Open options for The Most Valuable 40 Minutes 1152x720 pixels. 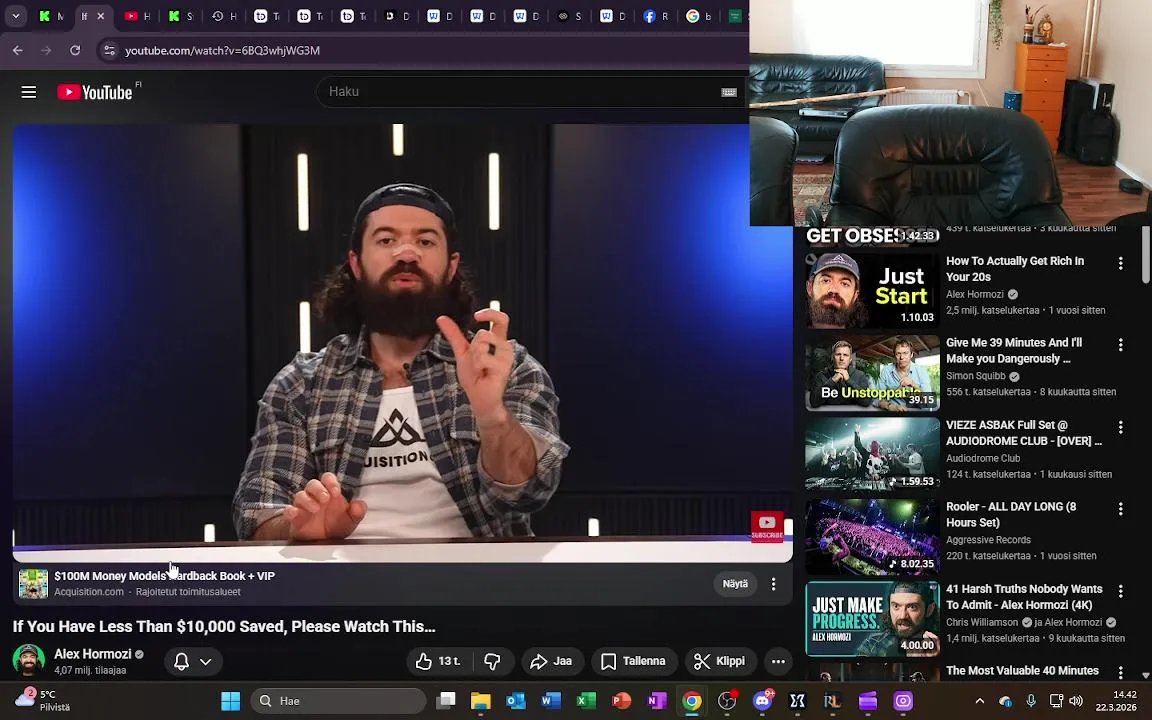tap(1120, 672)
